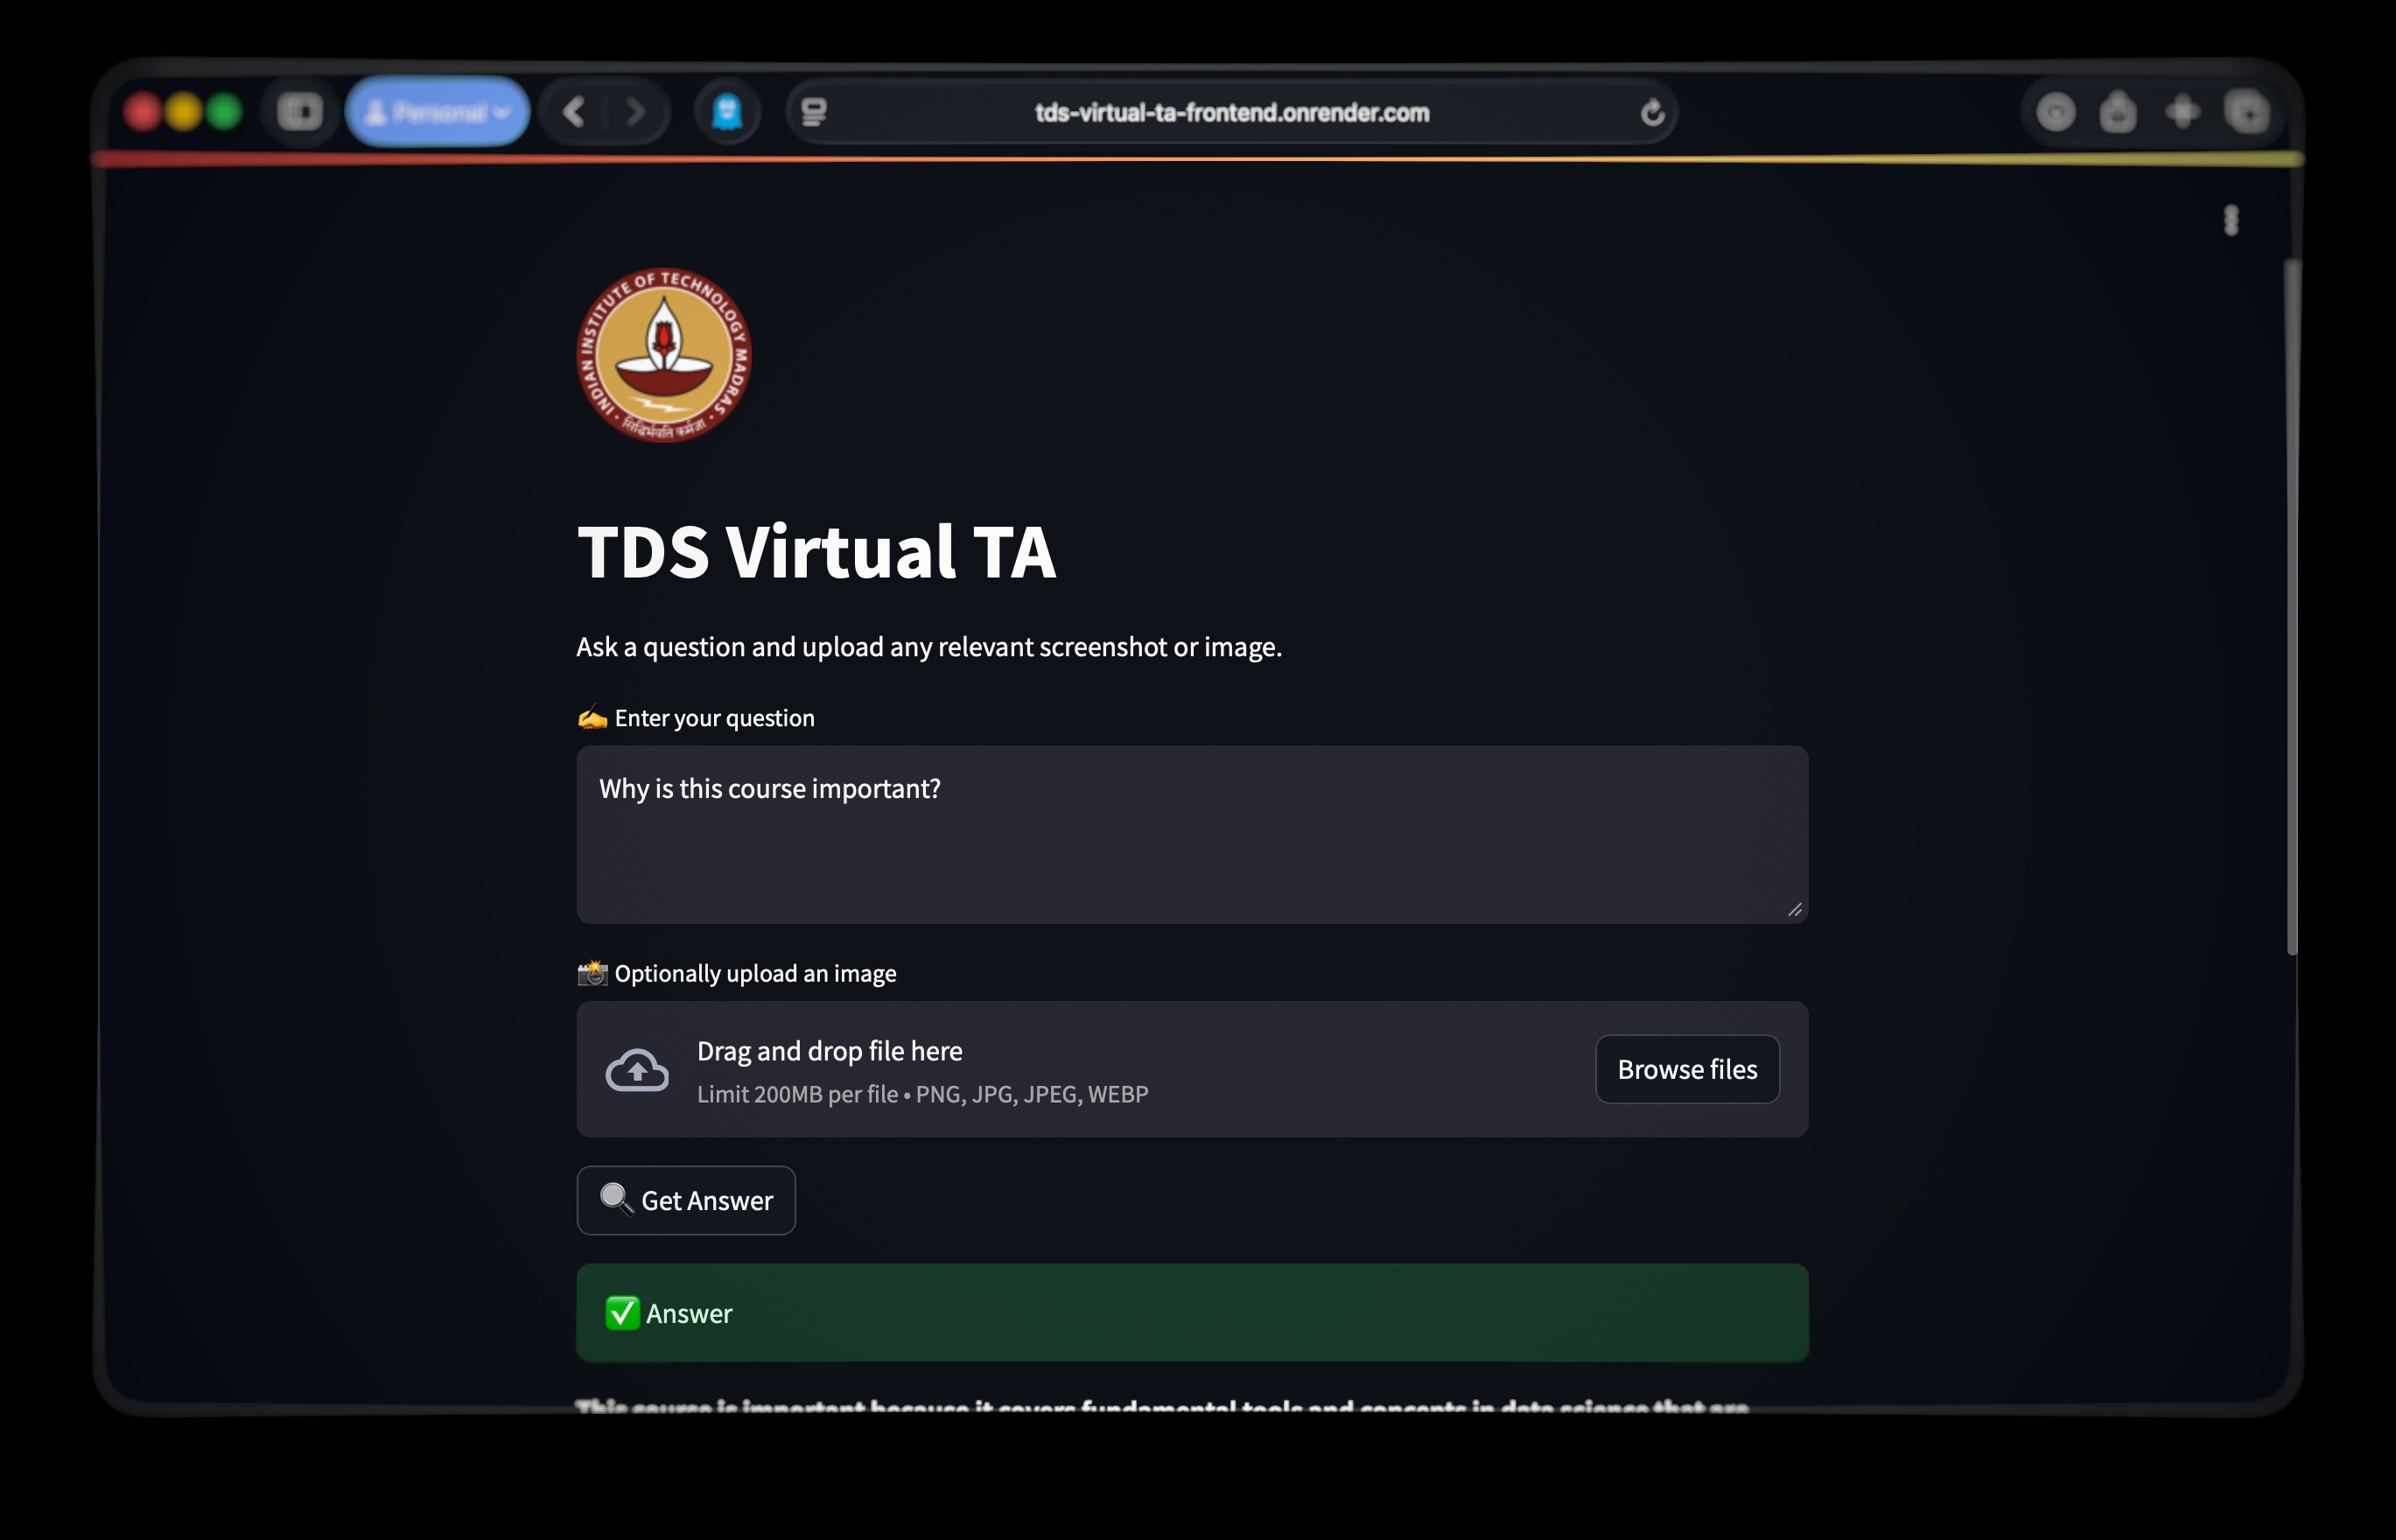
Task: Show all tabs using the tab overview icon
Action: pyautogui.click(x=2250, y=112)
